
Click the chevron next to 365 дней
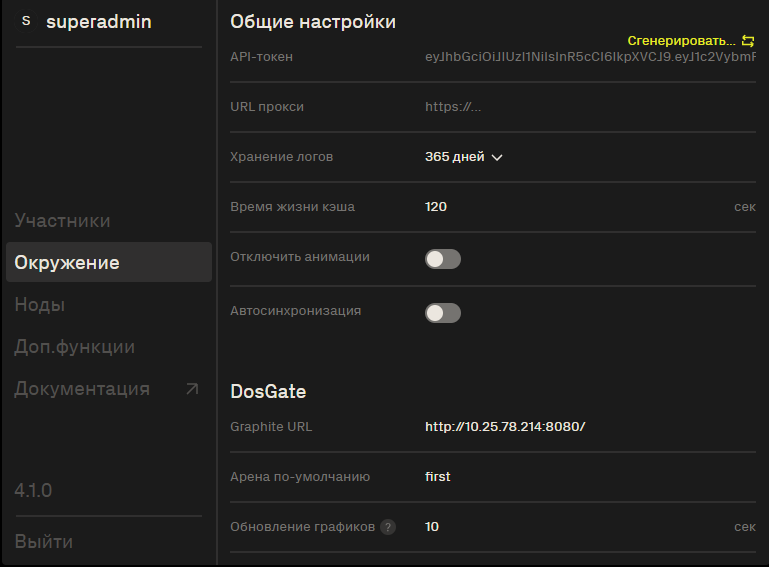(497, 157)
